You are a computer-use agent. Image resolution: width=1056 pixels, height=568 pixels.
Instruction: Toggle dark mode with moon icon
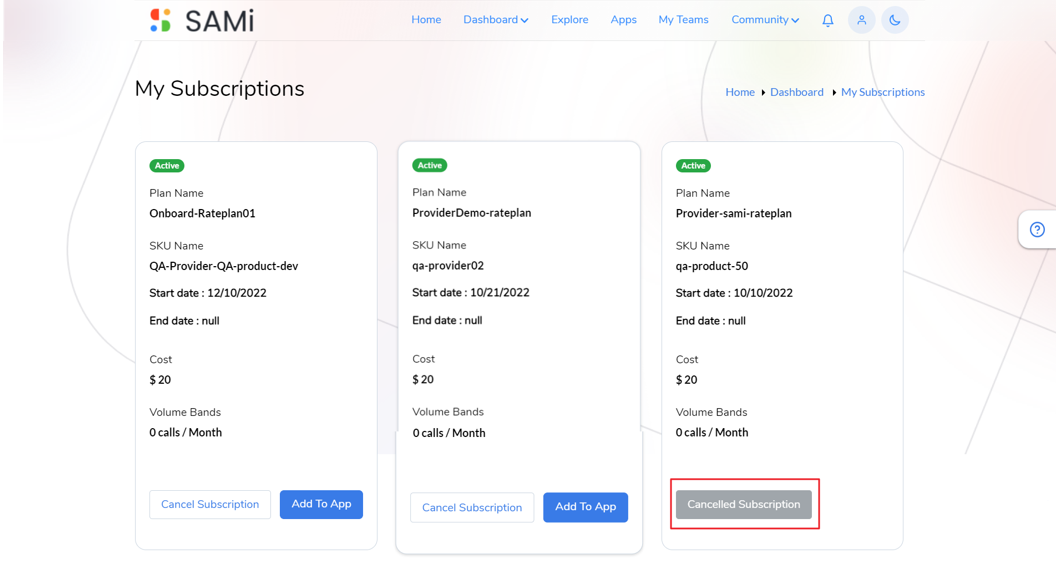(x=895, y=20)
